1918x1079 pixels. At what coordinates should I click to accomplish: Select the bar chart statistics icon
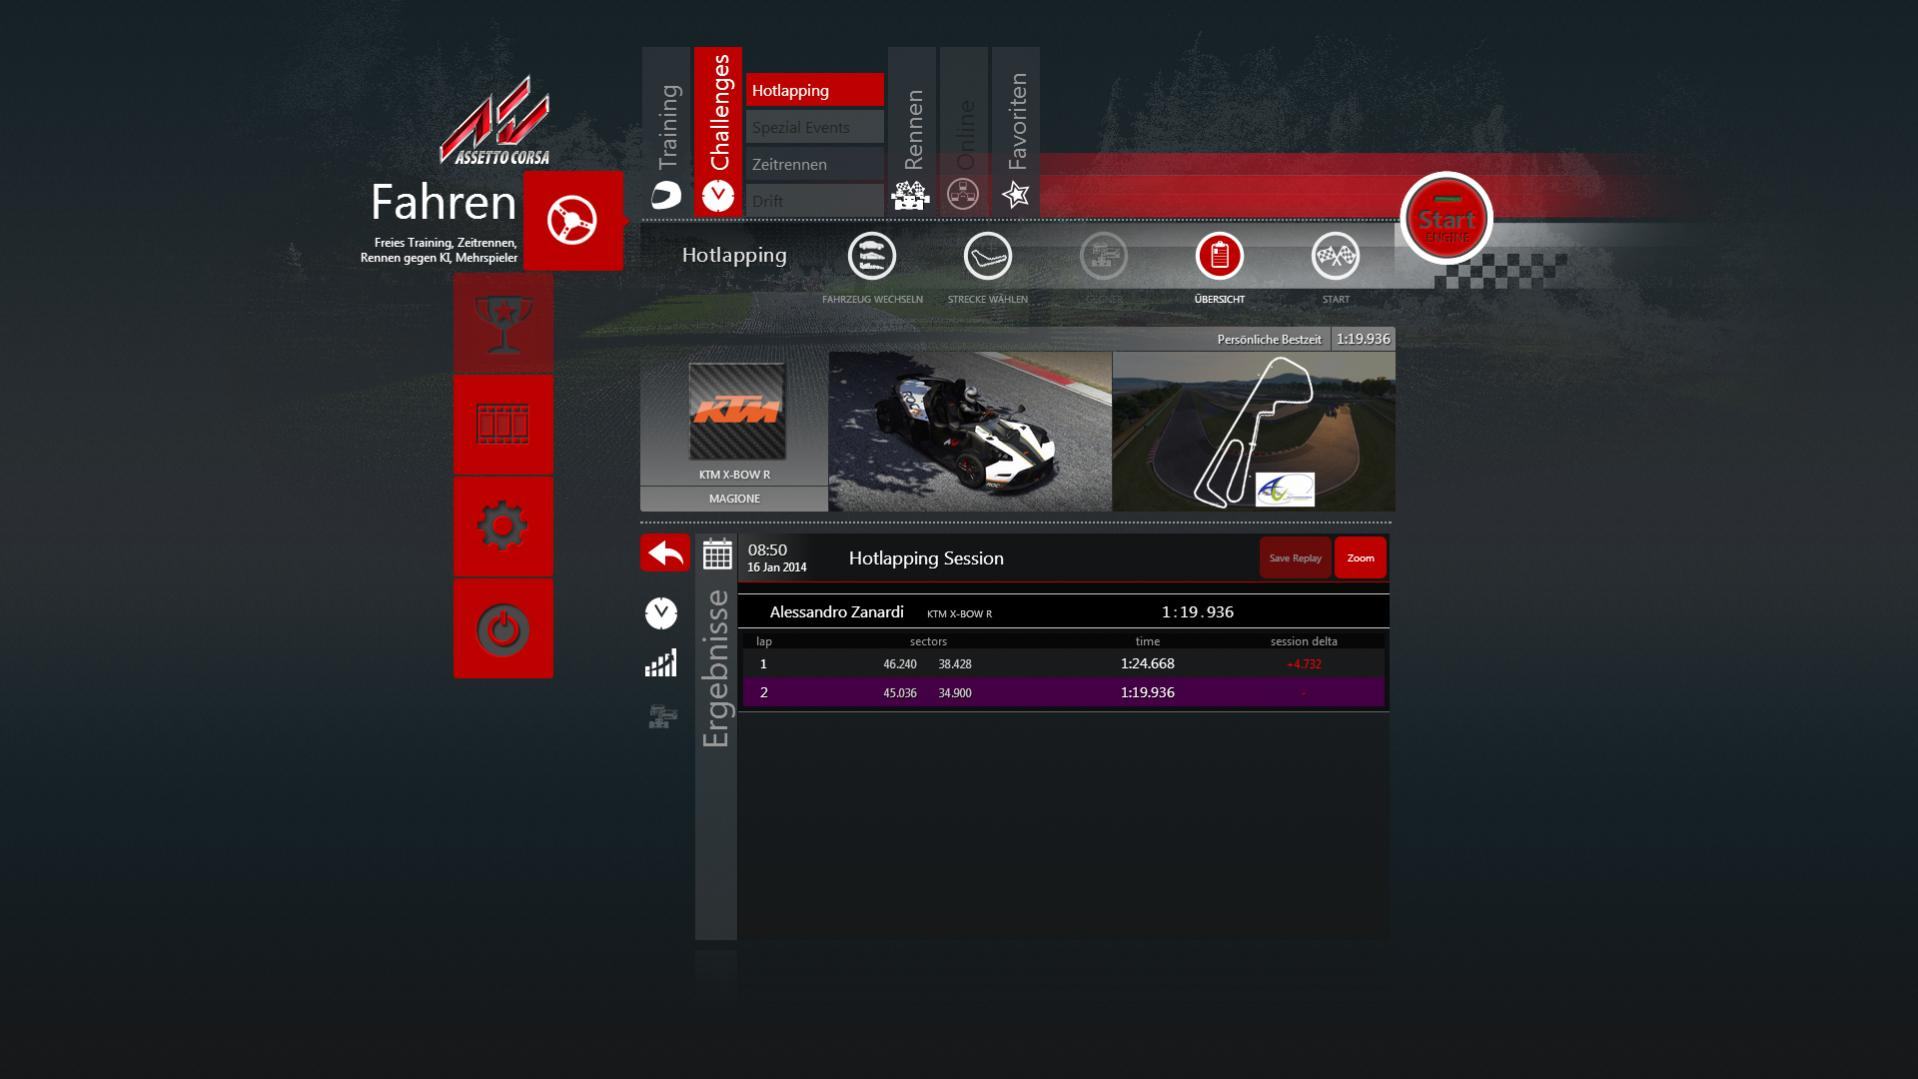click(661, 663)
